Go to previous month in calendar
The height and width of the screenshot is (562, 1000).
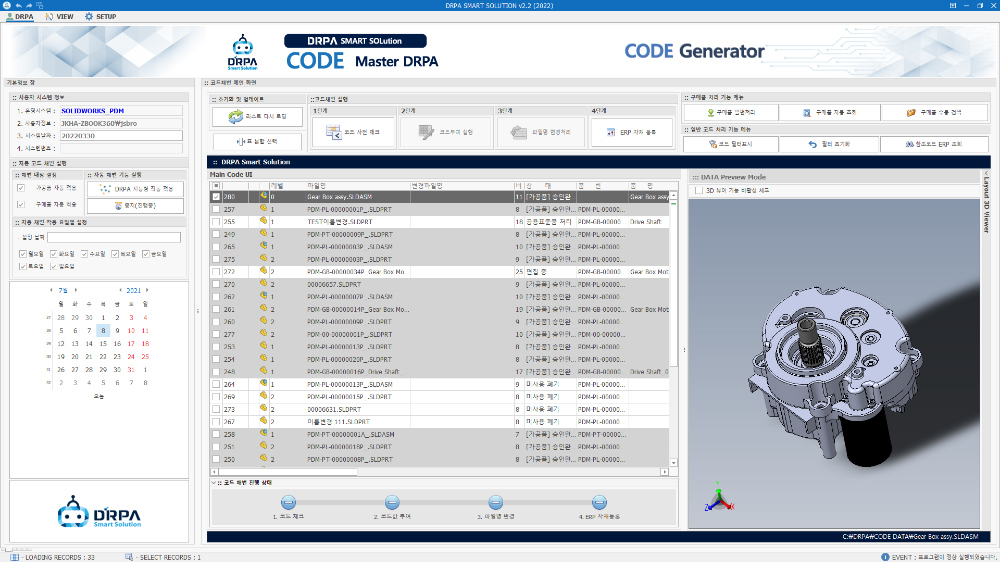tap(51, 290)
